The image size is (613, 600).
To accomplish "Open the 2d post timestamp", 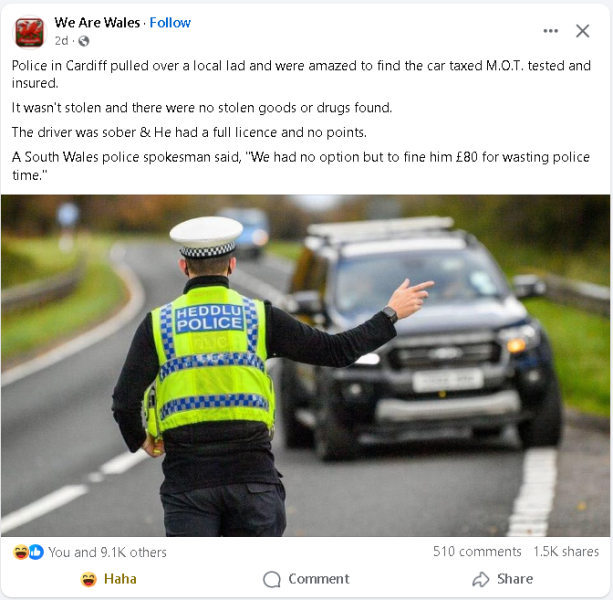I will coord(61,41).
